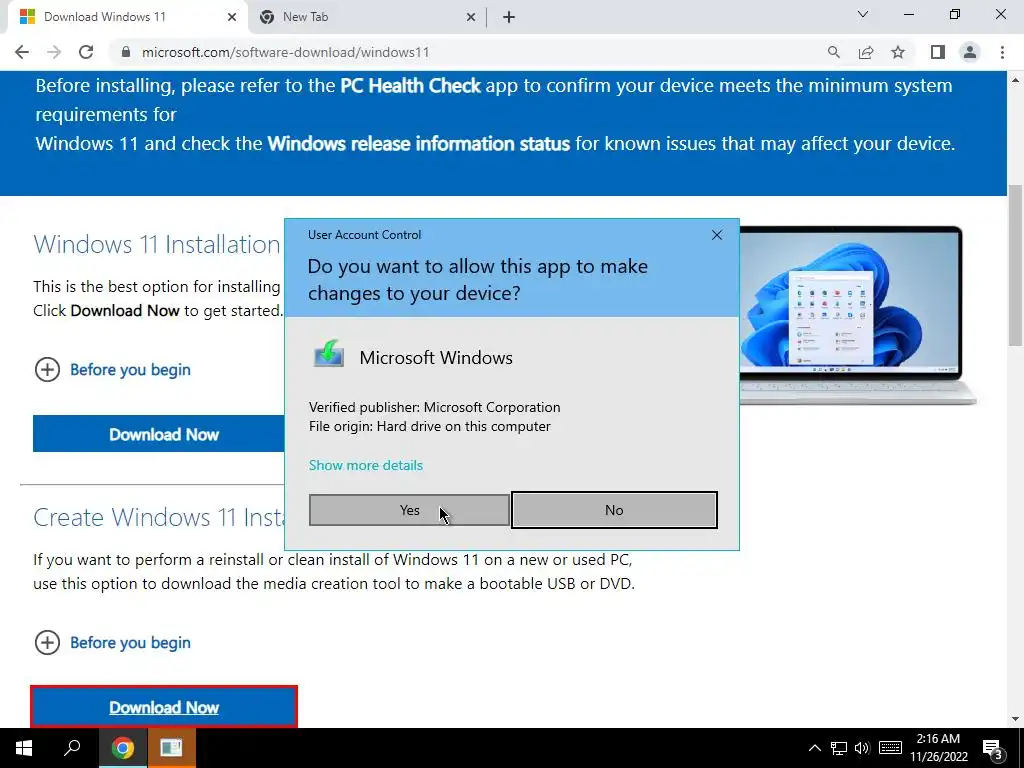Click the zoom magnifier icon in address bar
The width and height of the screenshot is (1024, 768).
point(833,52)
